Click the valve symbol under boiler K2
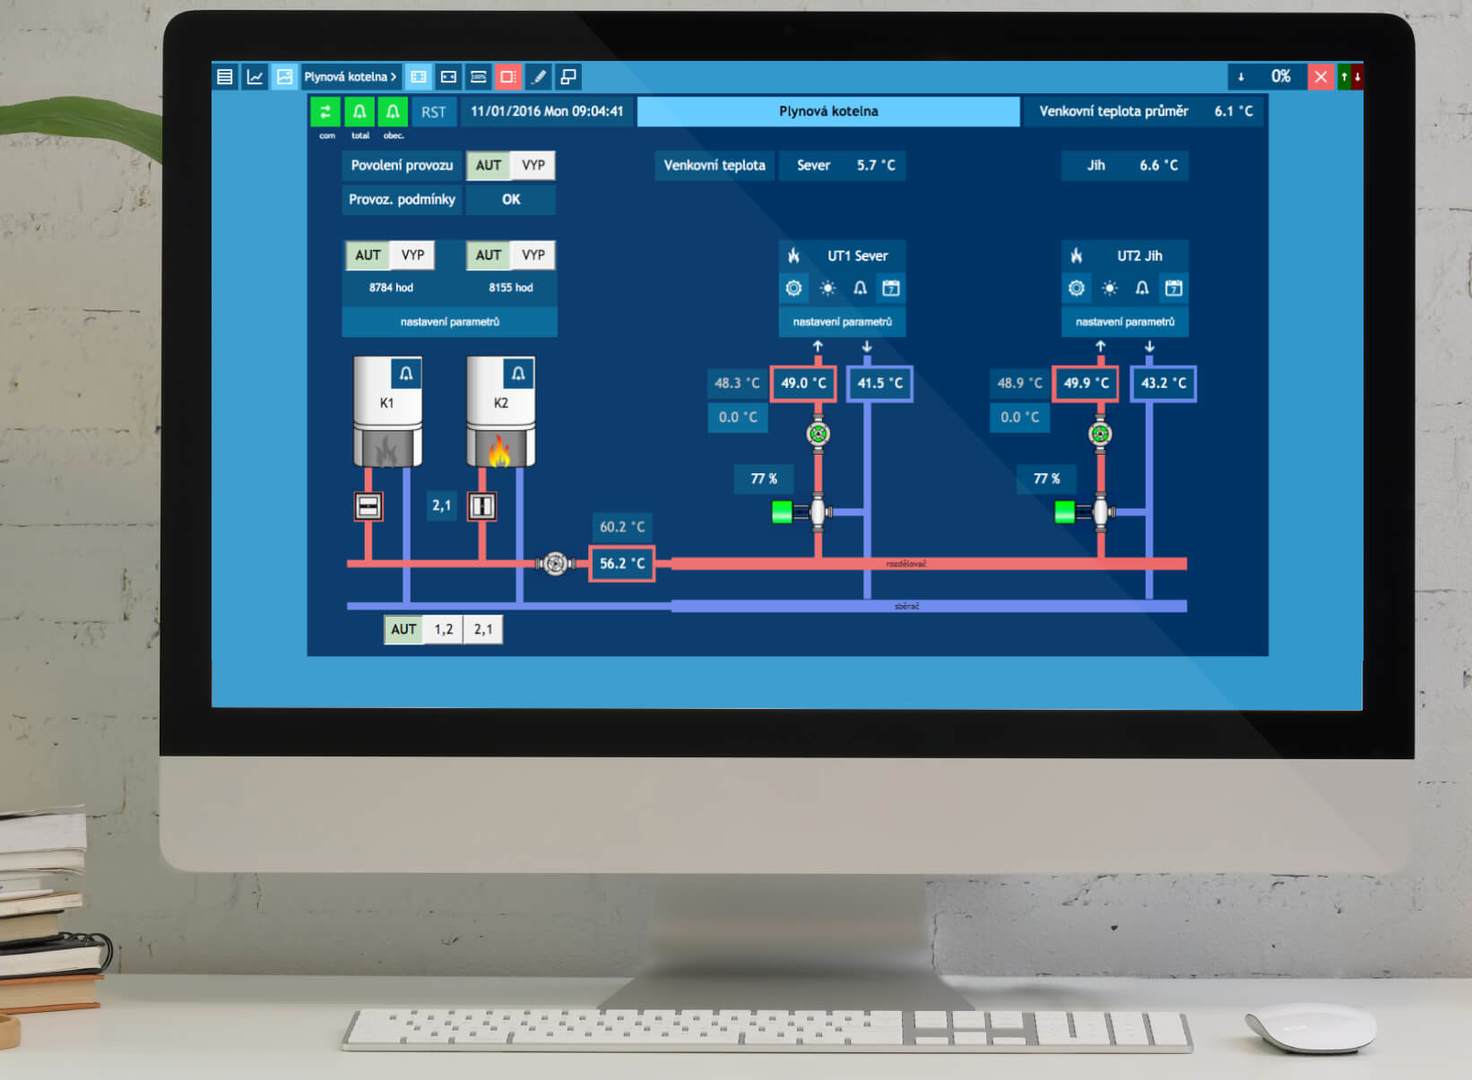 coord(482,506)
